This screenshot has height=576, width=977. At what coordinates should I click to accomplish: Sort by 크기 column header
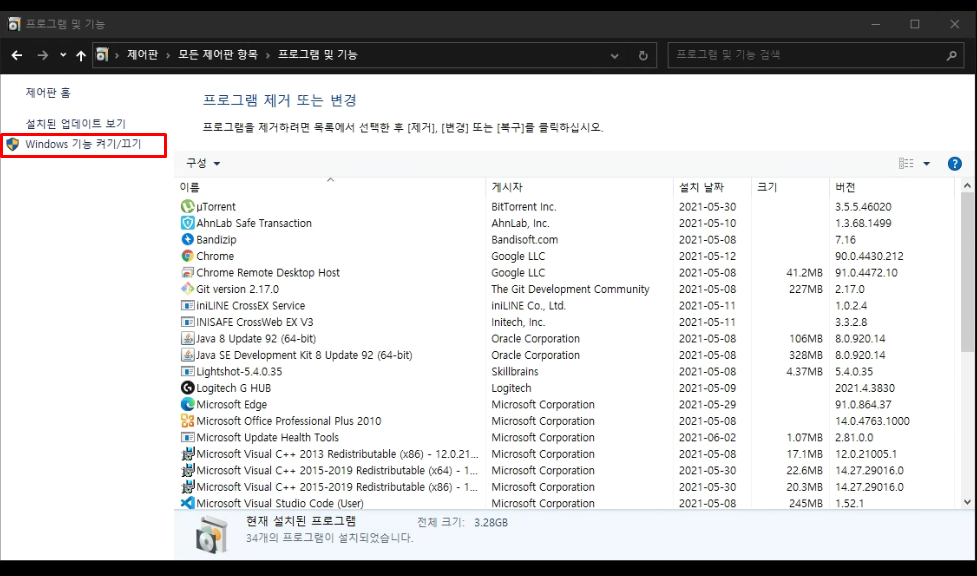789,187
